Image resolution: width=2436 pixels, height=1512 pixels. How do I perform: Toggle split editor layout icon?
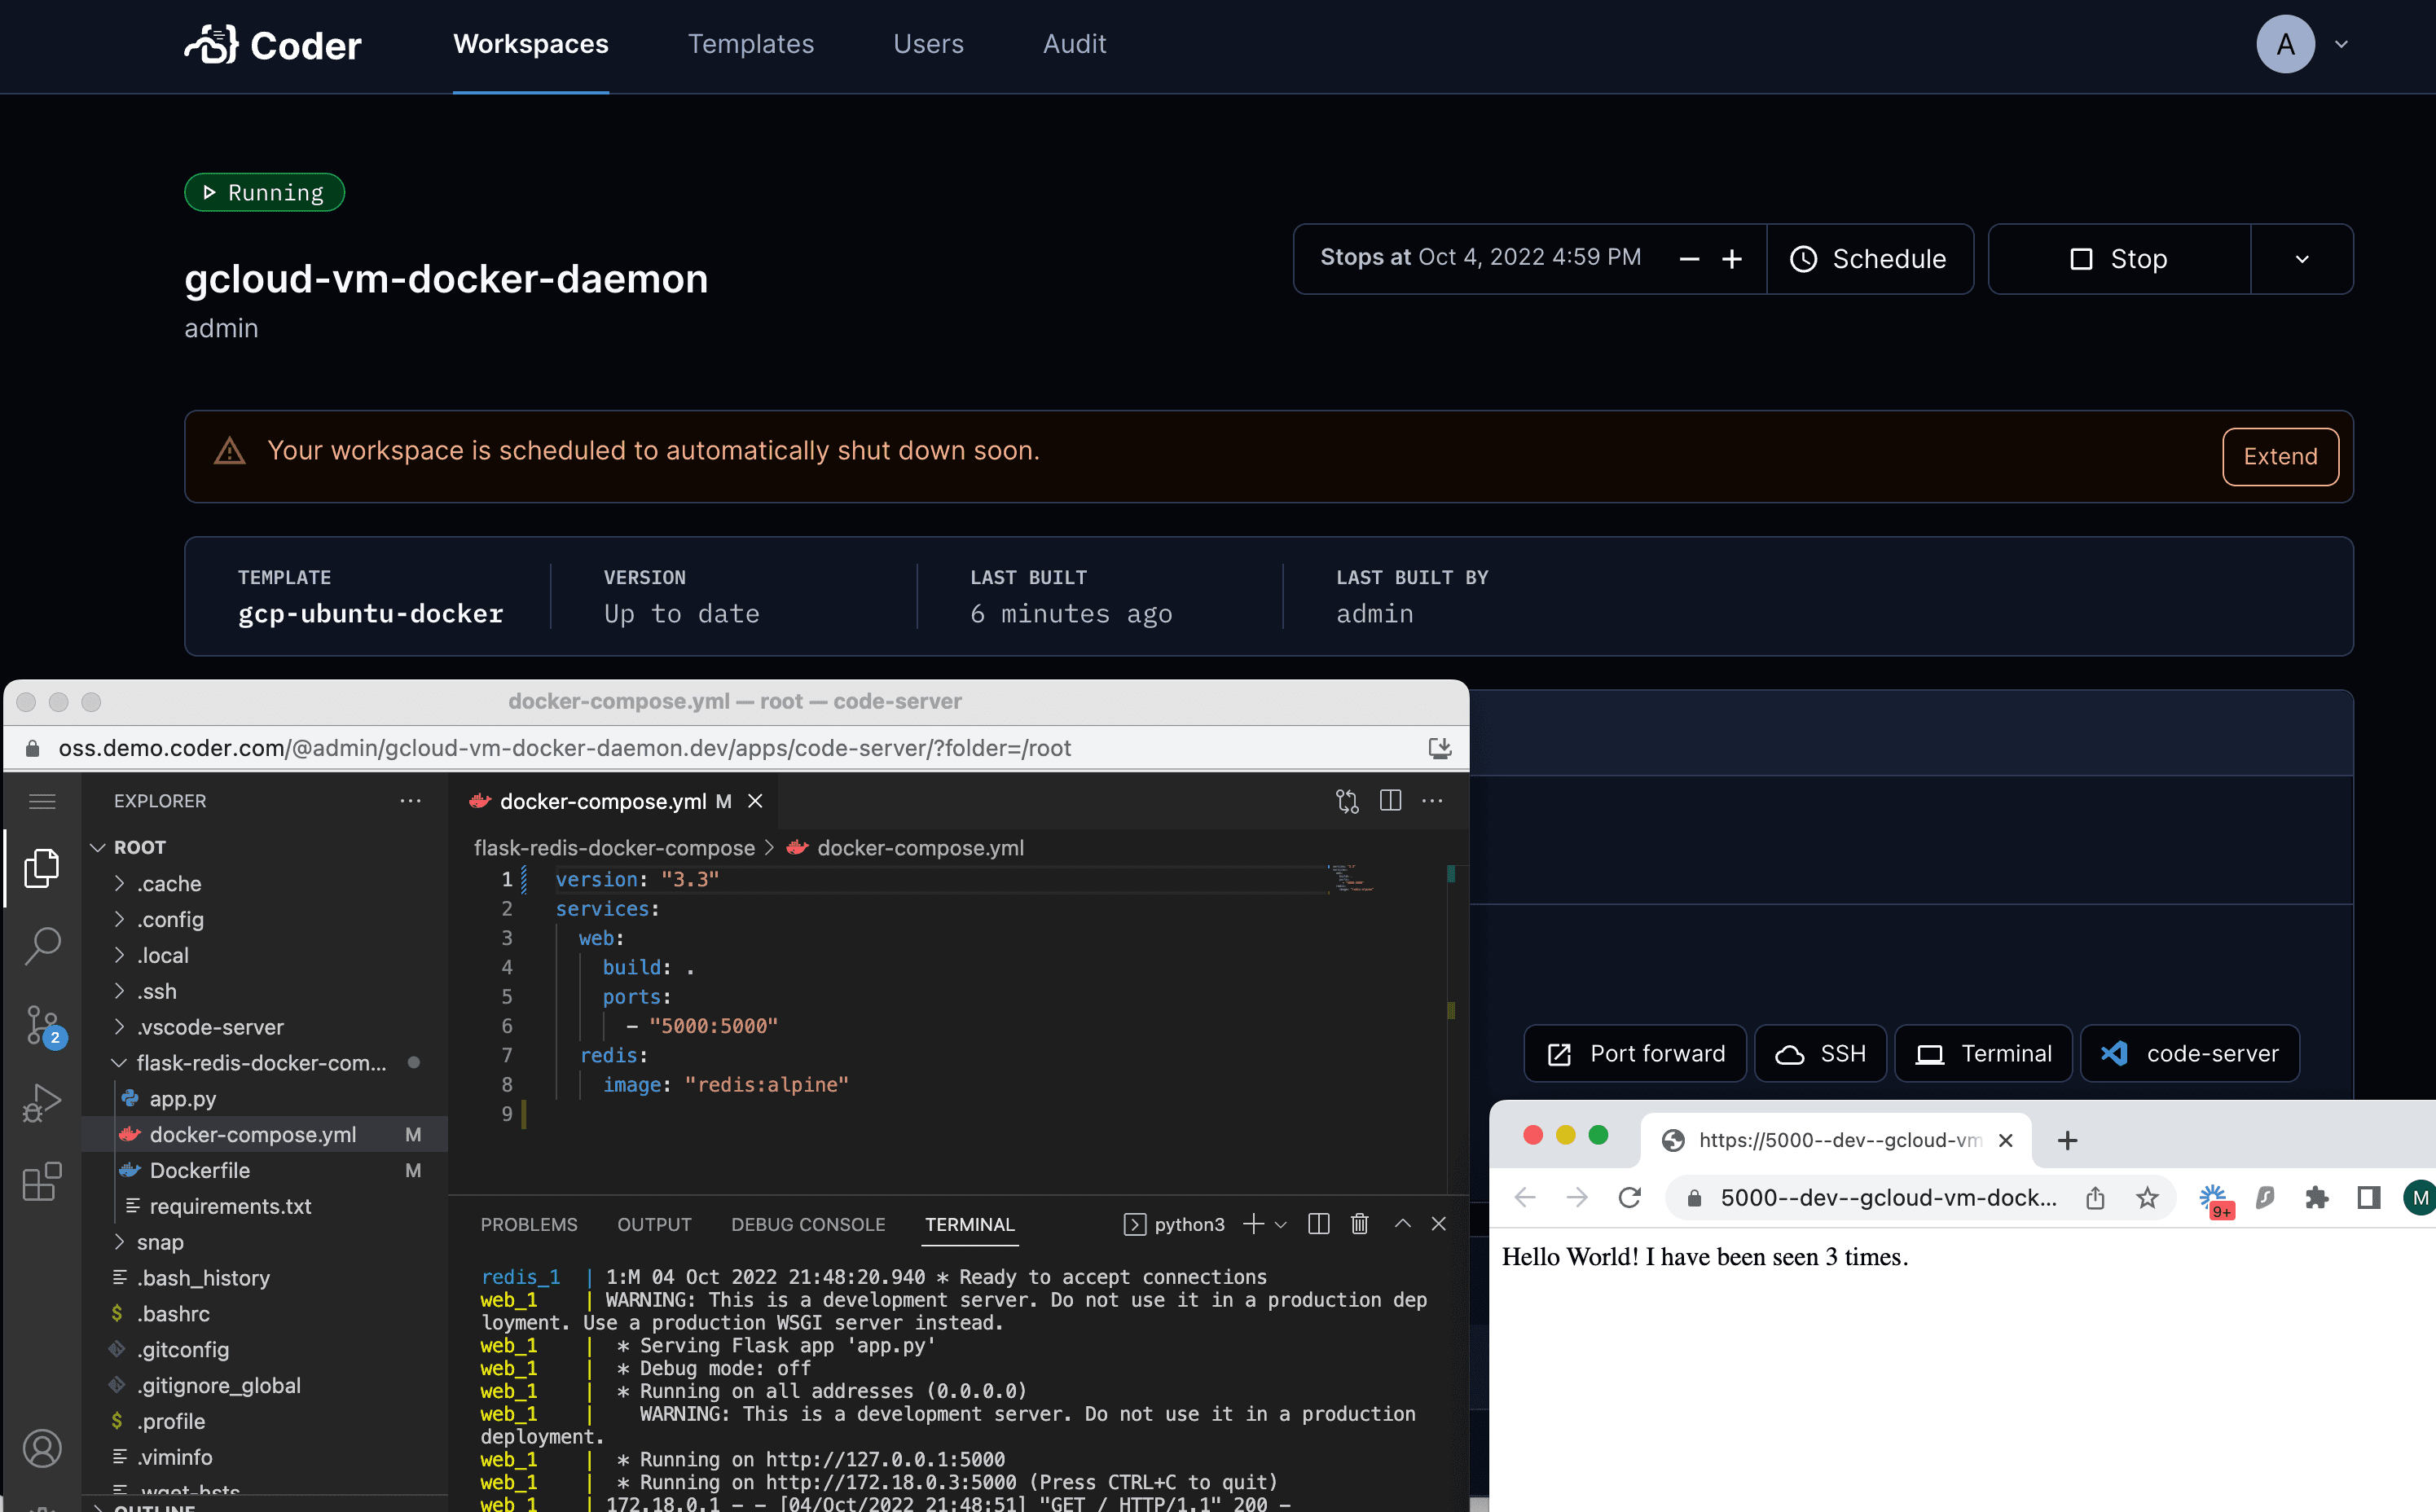[x=1392, y=799]
